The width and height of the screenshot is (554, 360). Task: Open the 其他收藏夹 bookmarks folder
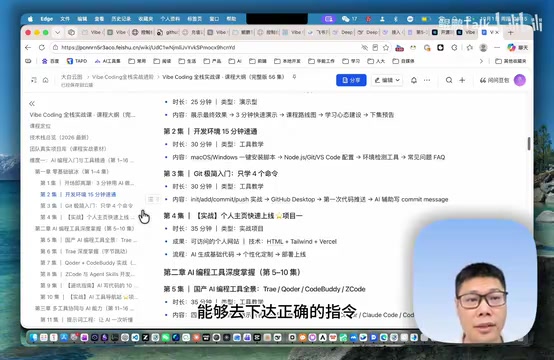(511, 61)
